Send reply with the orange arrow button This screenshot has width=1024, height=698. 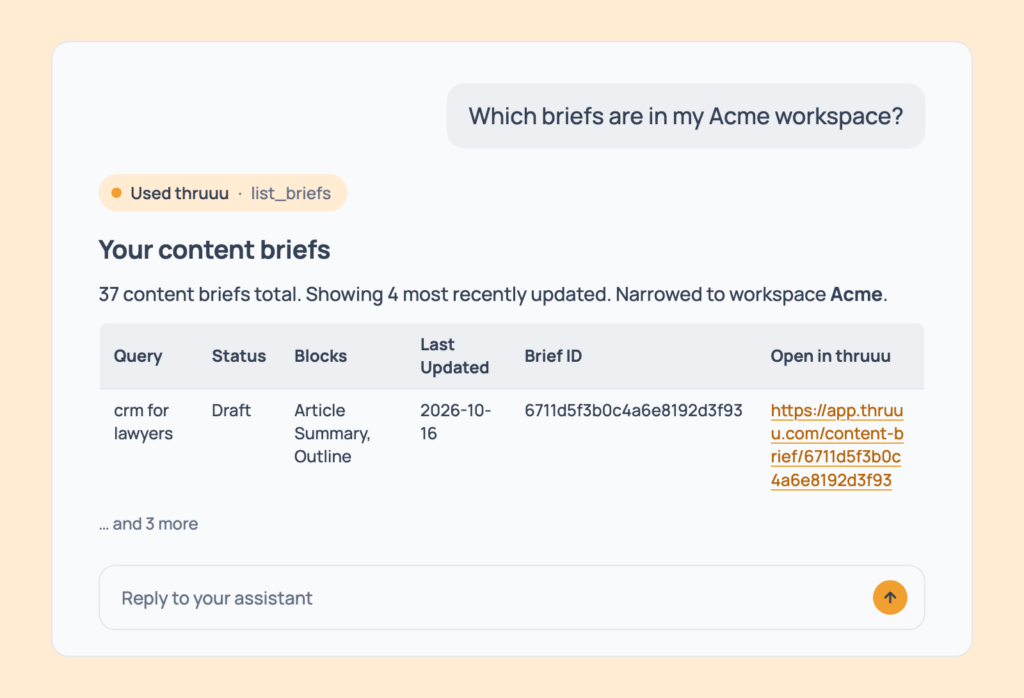click(889, 597)
